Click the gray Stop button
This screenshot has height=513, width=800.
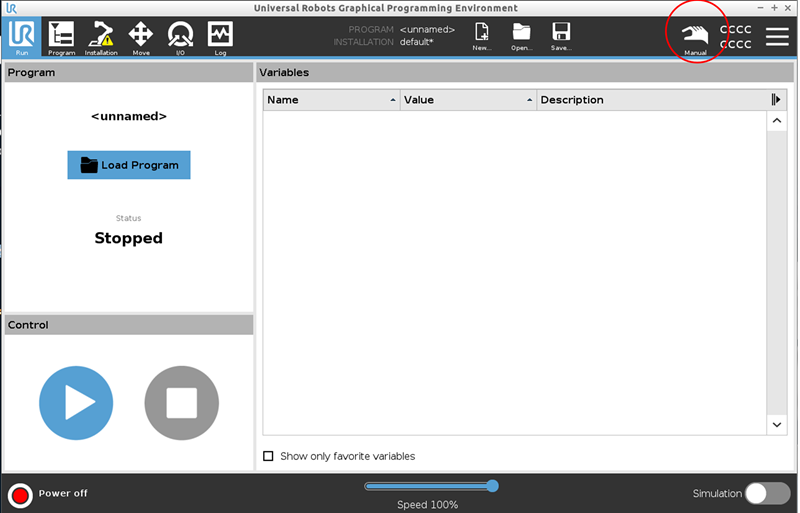point(182,403)
